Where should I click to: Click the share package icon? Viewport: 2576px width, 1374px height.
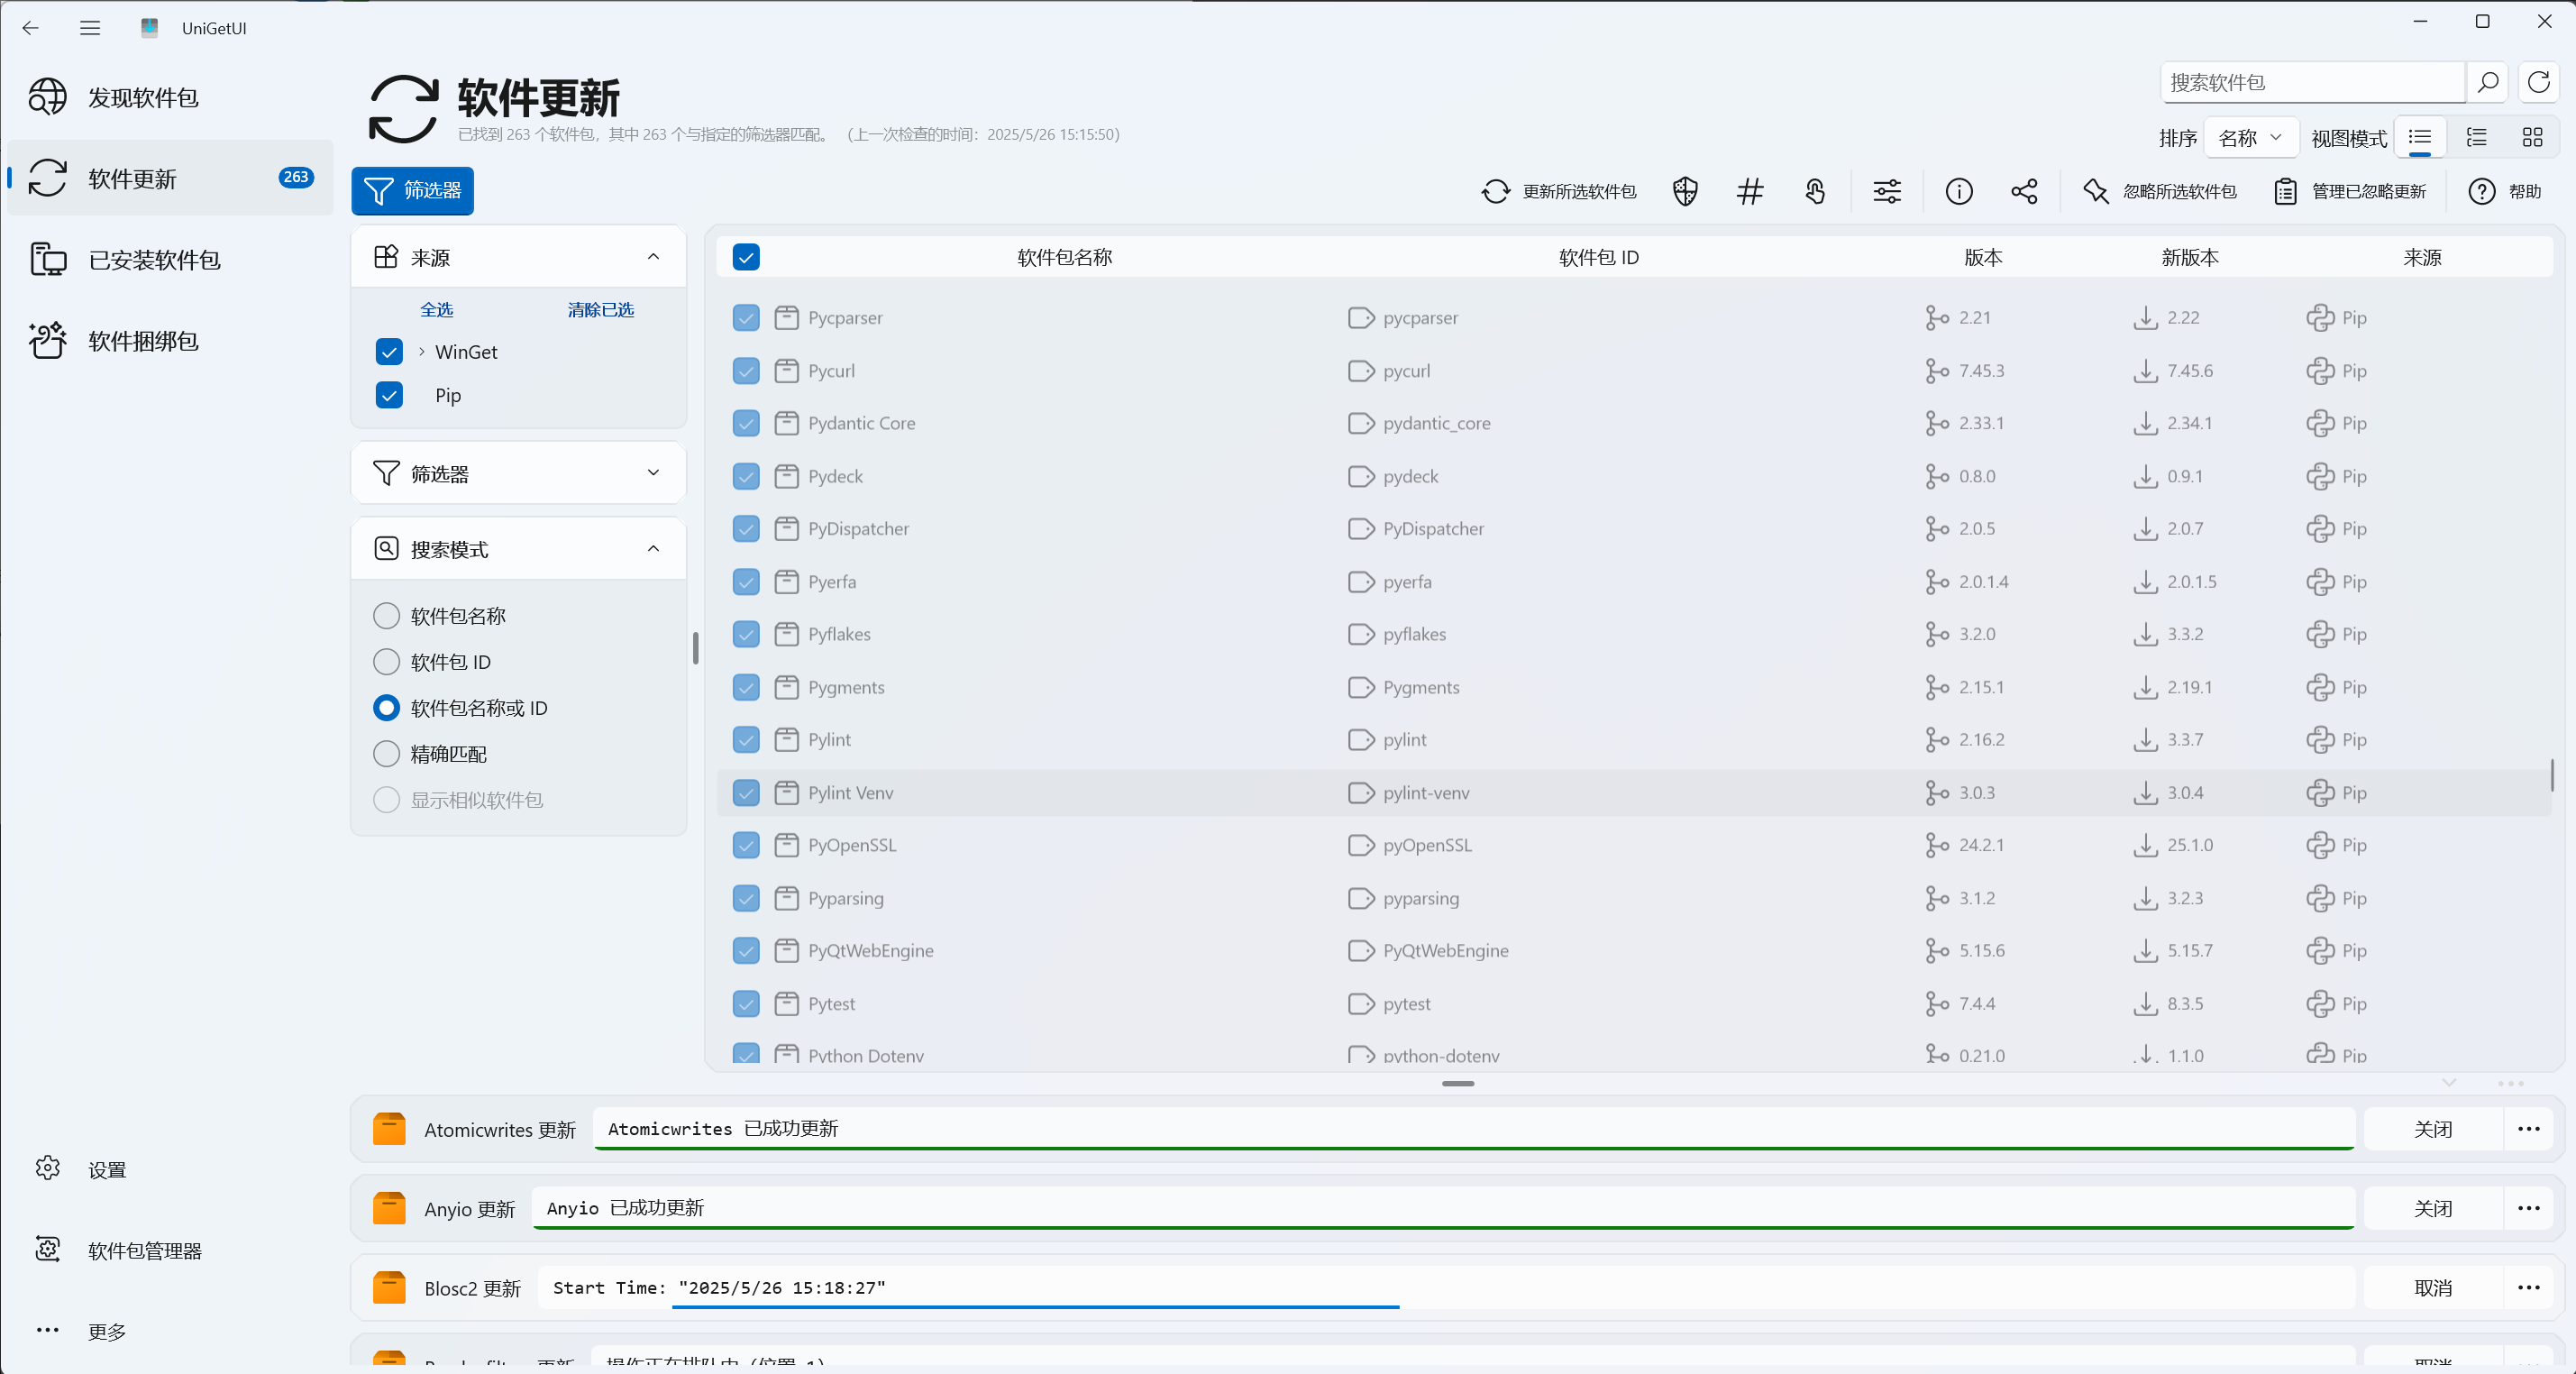tap(2024, 191)
